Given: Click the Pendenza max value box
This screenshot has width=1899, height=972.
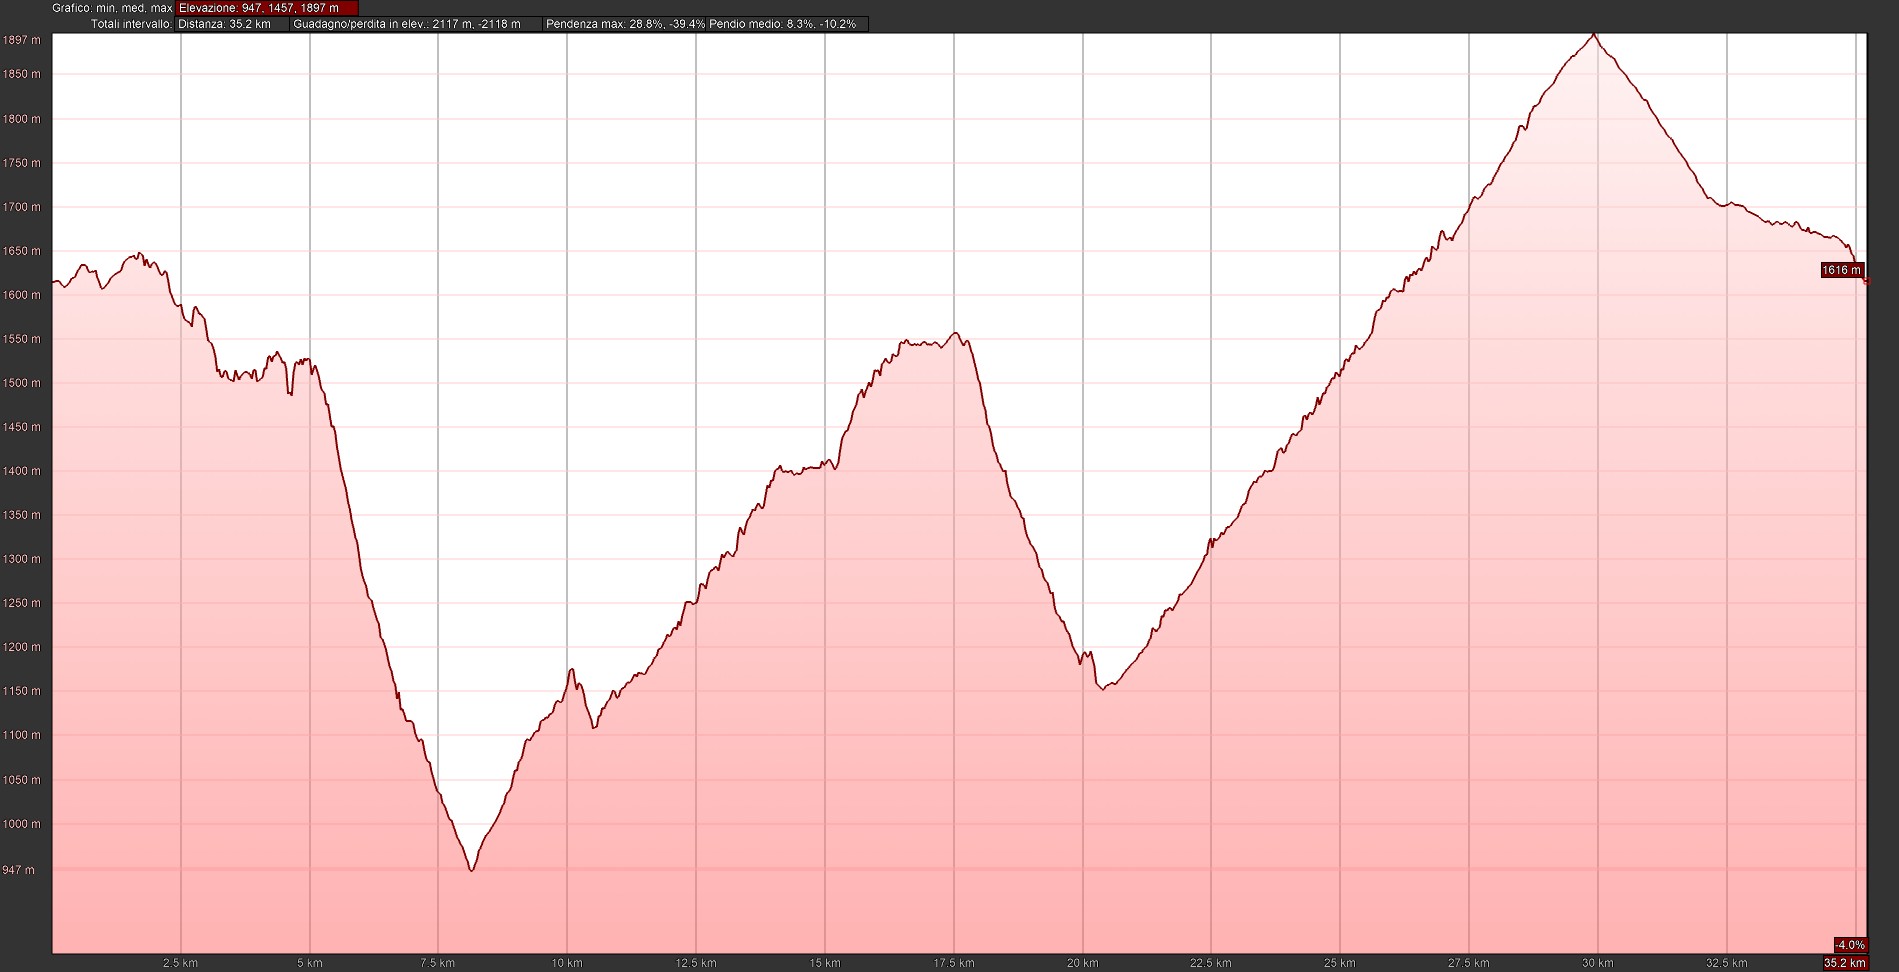Looking at the screenshot, I should [x=625, y=24].
